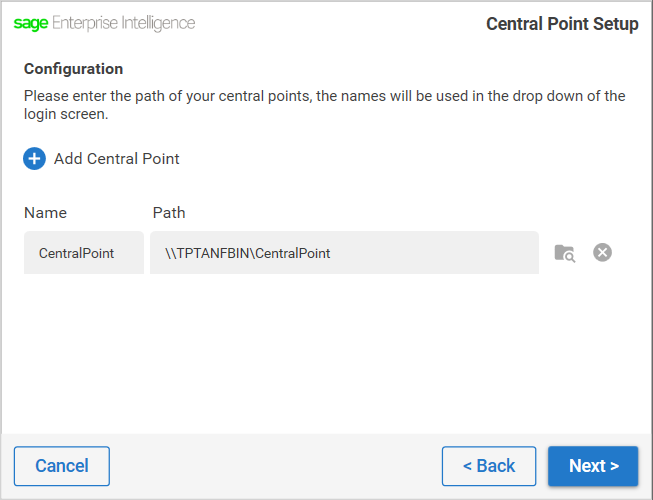This screenshot has height=500, width=653.
Task: Click the 'CentralPoint' text inside the path value
Action: tap(293, 253)
